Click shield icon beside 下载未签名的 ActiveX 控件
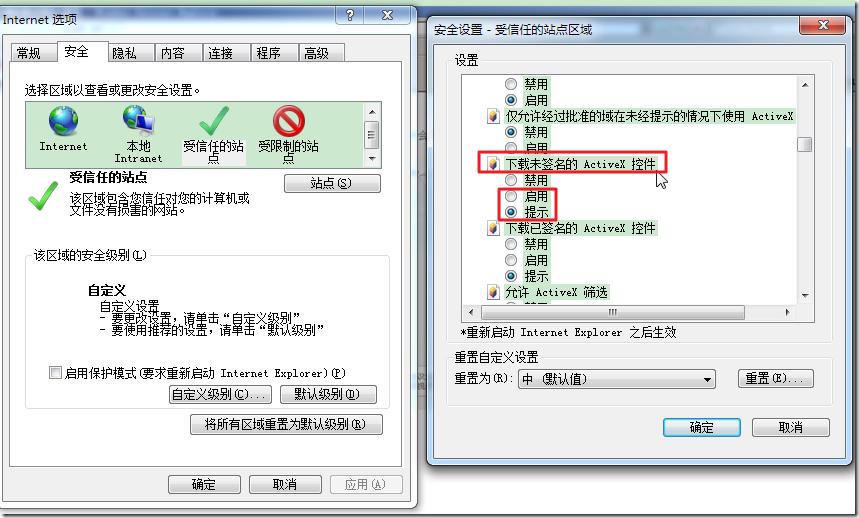This screenshot has height=518, width=859. click(x=493, y=164)
